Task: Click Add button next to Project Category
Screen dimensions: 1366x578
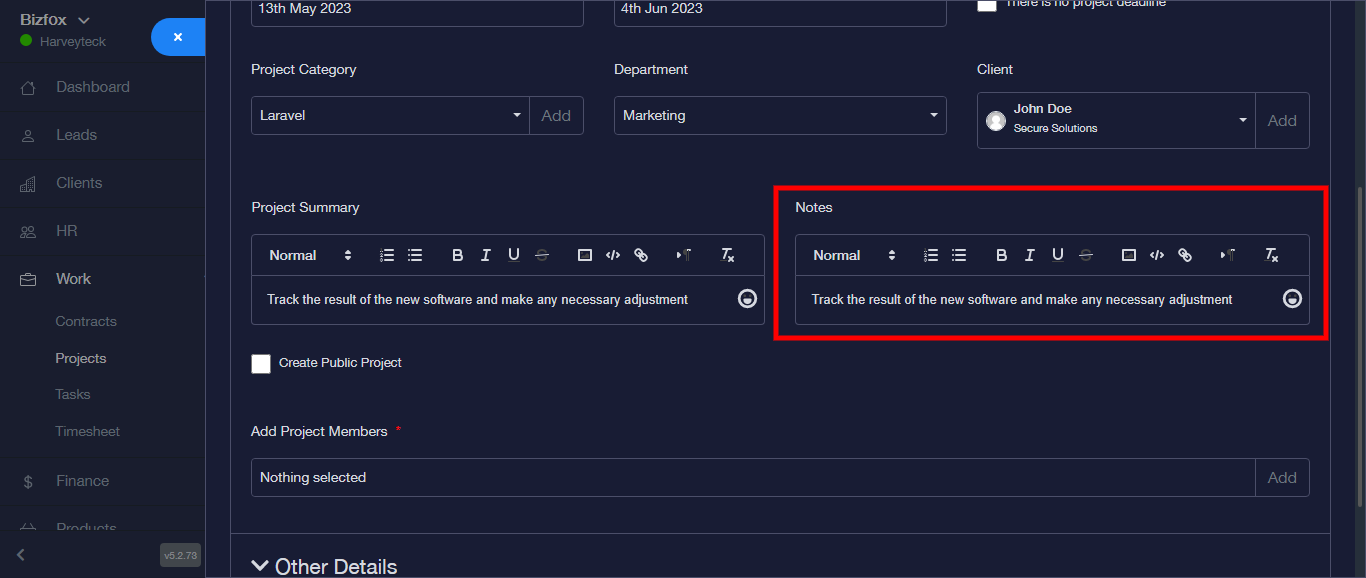Action: tap(556, 116)
